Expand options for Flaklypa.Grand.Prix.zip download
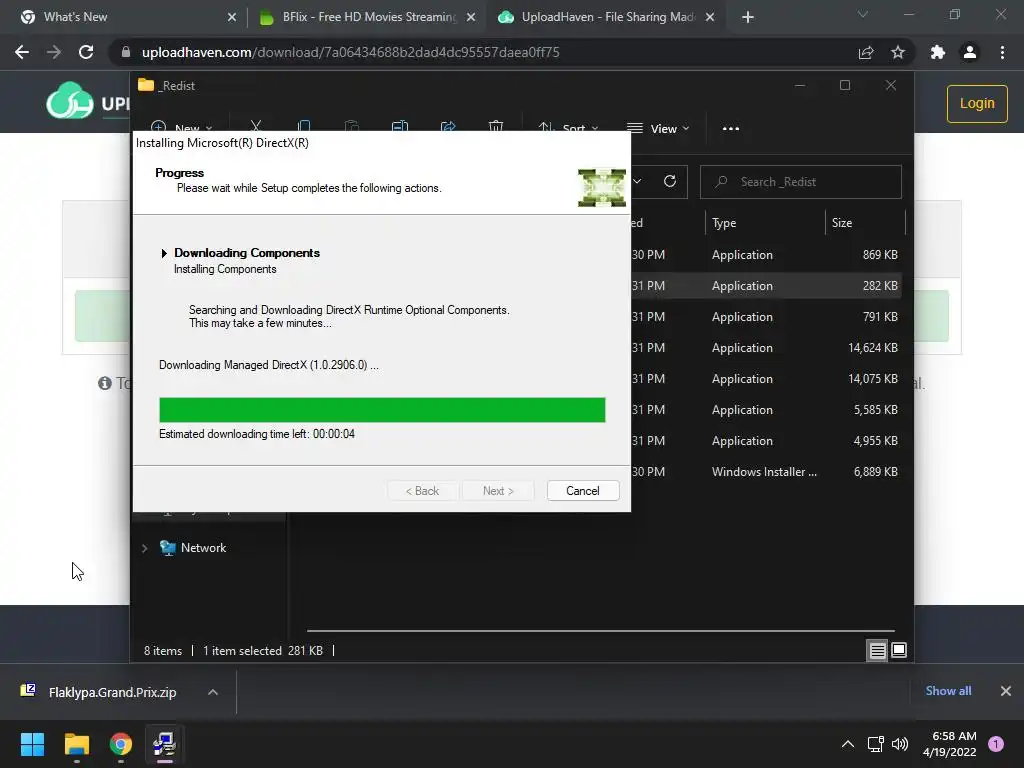 (213, 692)
